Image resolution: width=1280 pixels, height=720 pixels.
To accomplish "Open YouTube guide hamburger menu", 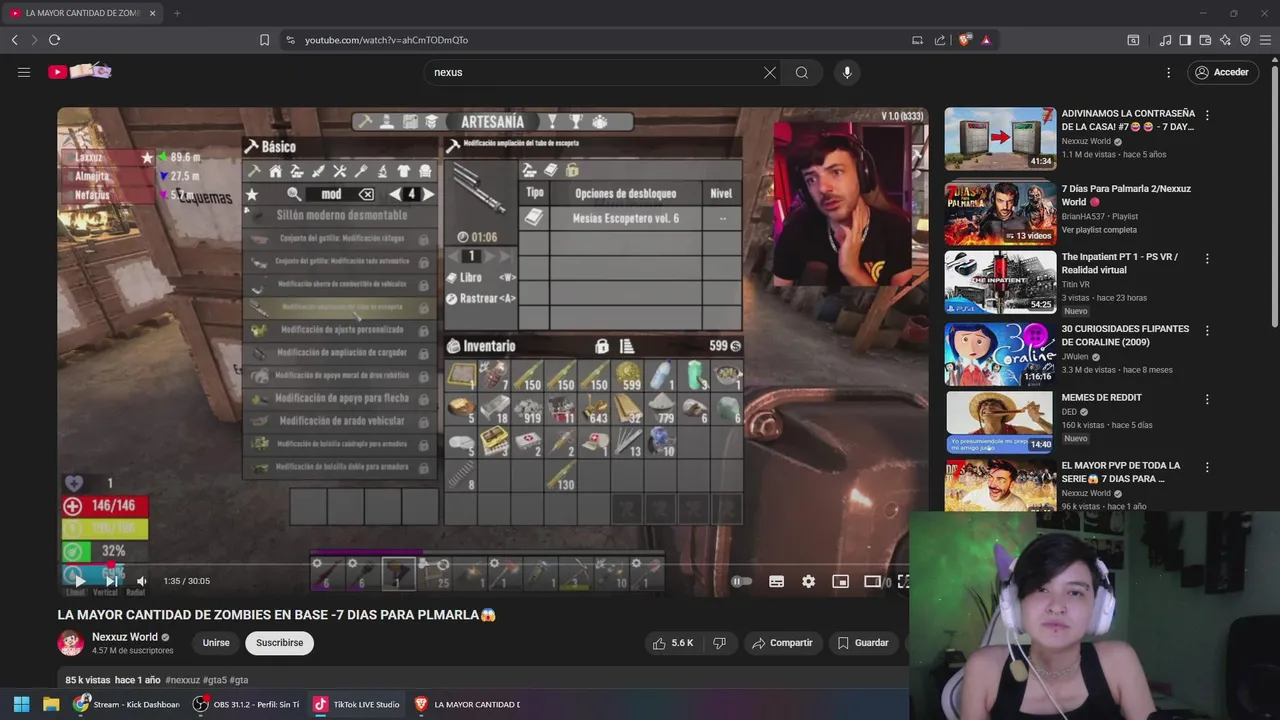I will click(24, 72).
